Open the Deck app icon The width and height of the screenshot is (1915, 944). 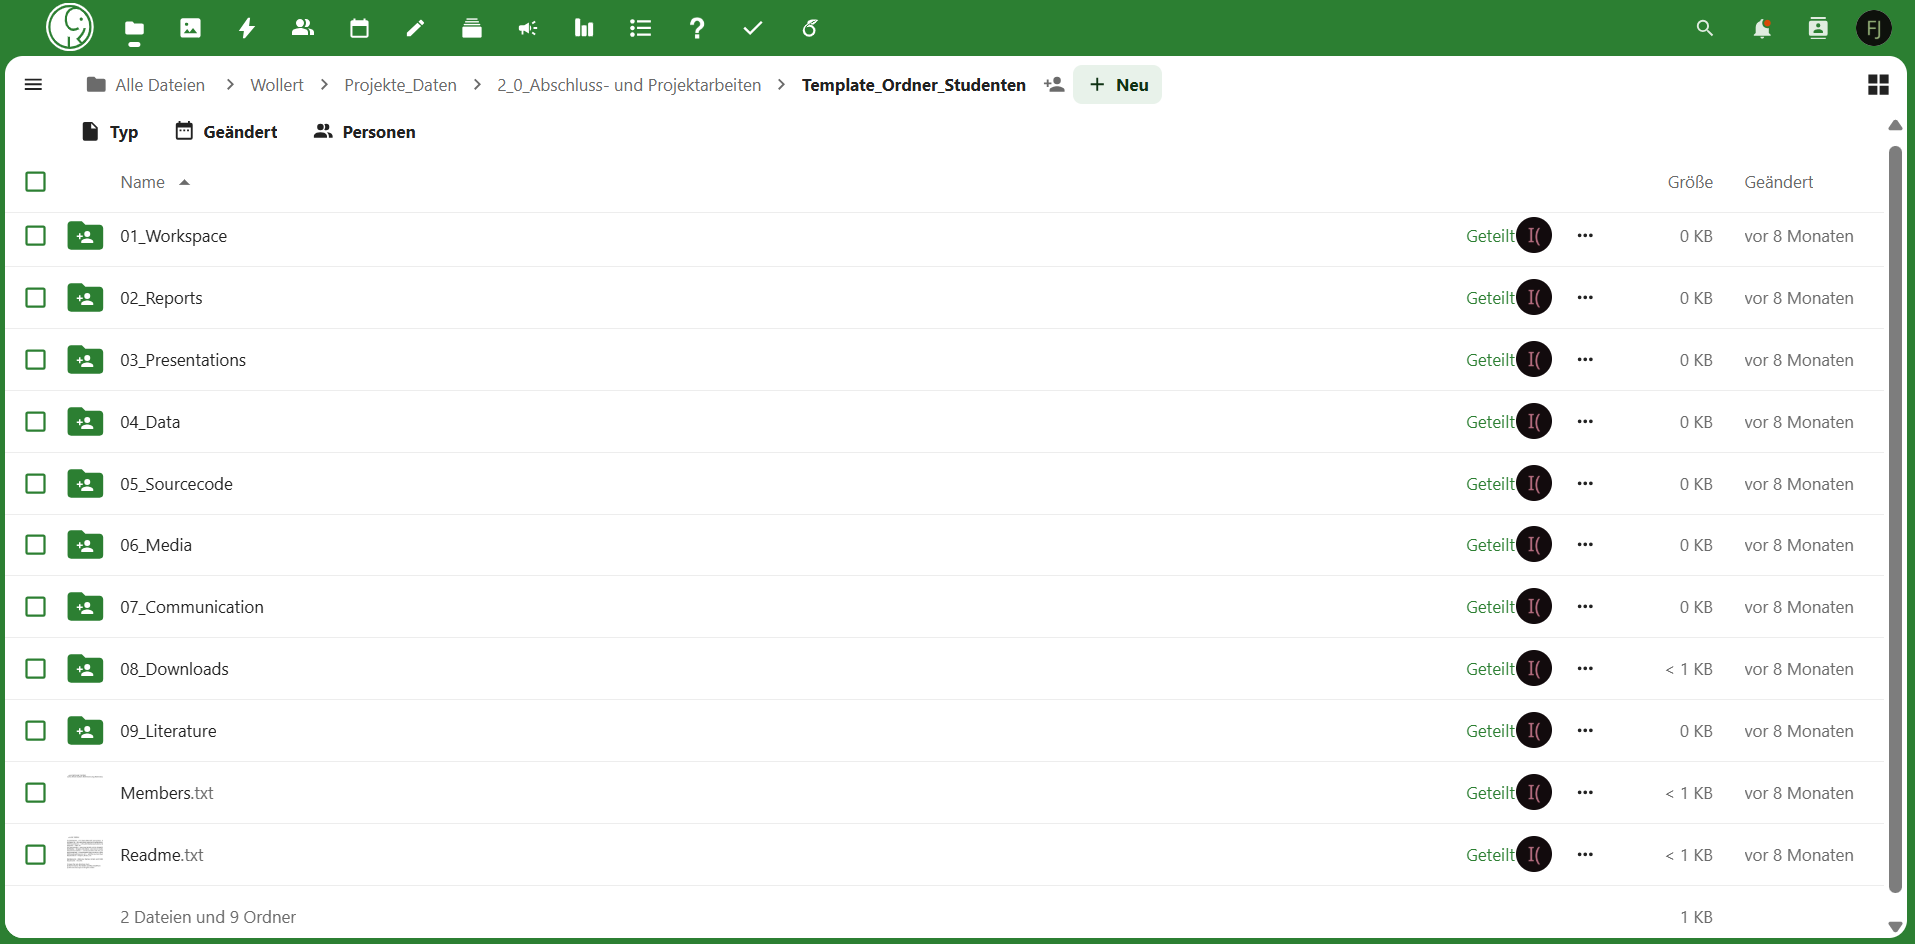472,28
